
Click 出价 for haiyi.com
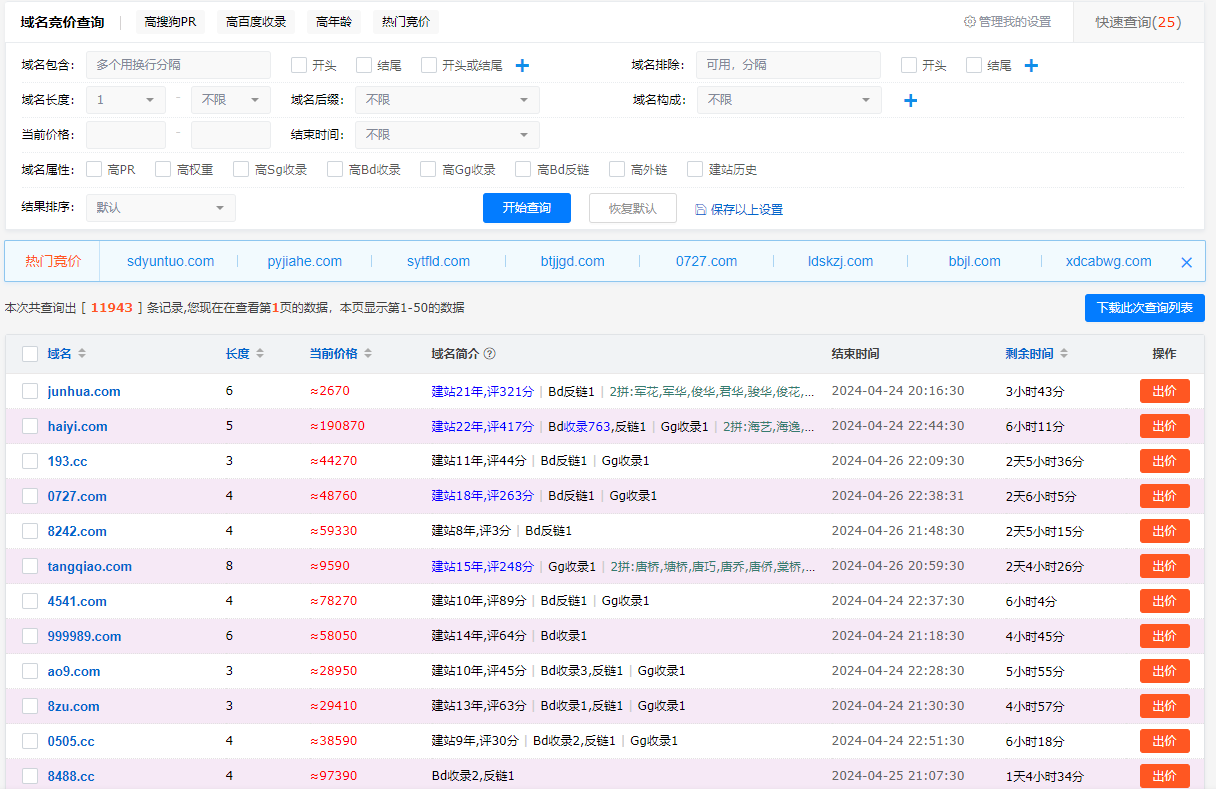[x=1165, y=426]
